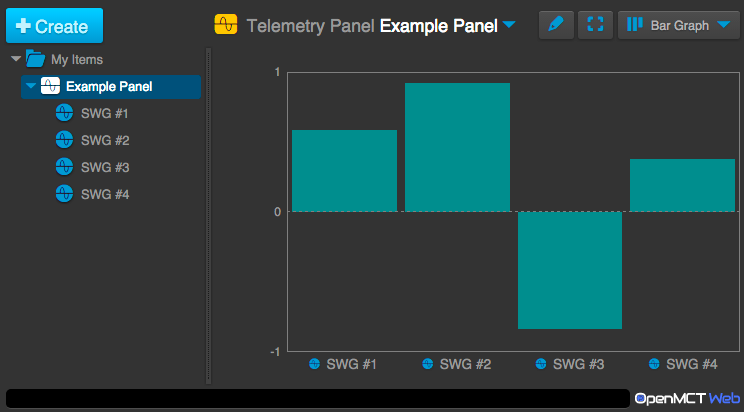The height and width of the screenshot is (412, 744).
Task: Click the SWG #1 telemetry icon in tree
Action: click(x=65, y=114)
